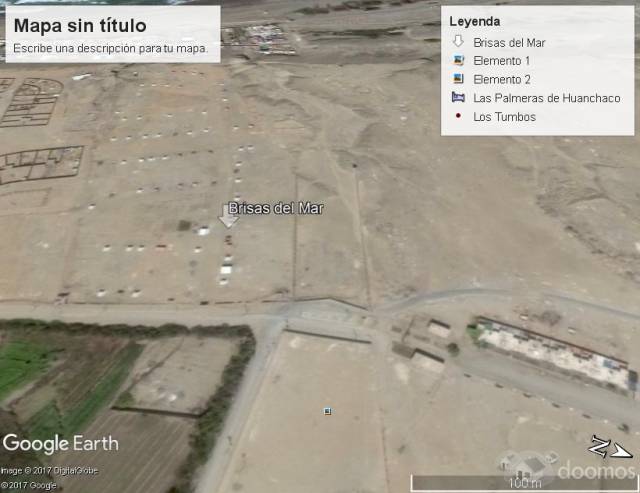Select Los Tumbos legend entry
The height and width of the screenshot is (493, 640).
click(x=504, y=117)
